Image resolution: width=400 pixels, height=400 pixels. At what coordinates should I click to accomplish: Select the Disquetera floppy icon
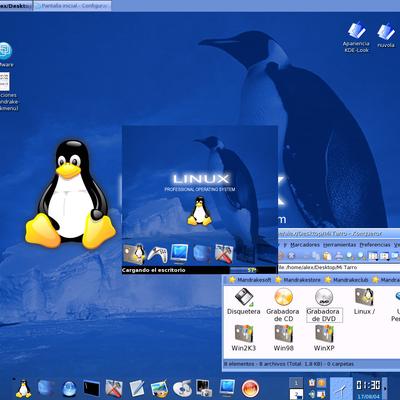pos(244,302)
